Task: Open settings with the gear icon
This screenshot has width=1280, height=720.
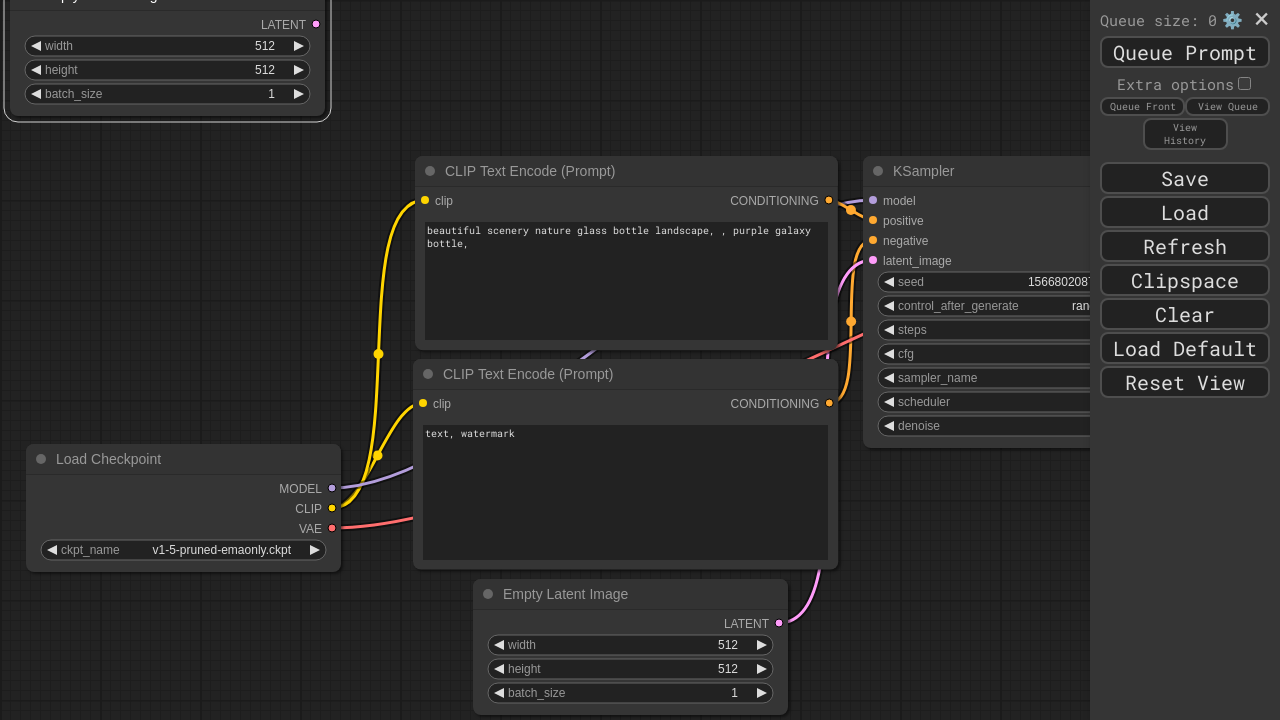Action: click(x=1232, y=20)
